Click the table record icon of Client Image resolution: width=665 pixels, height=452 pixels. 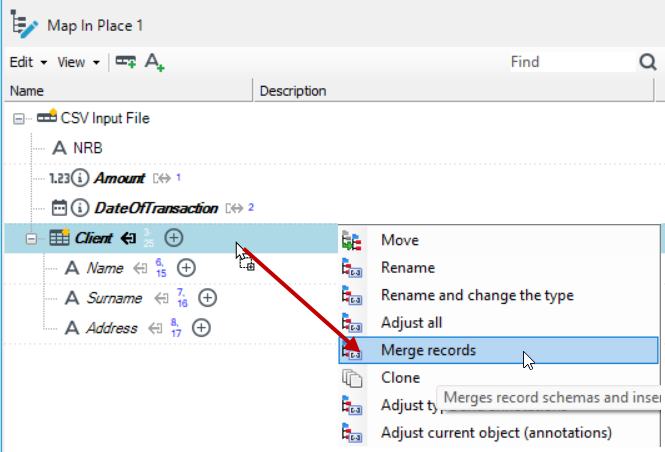click(x=59, y=237)
